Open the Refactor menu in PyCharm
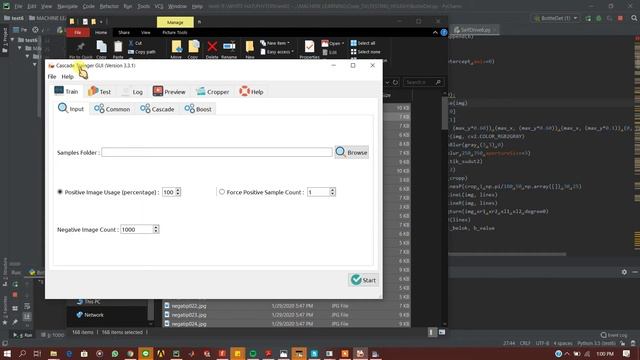Viewport: 640px width, 360px height. tap(109, 7)
